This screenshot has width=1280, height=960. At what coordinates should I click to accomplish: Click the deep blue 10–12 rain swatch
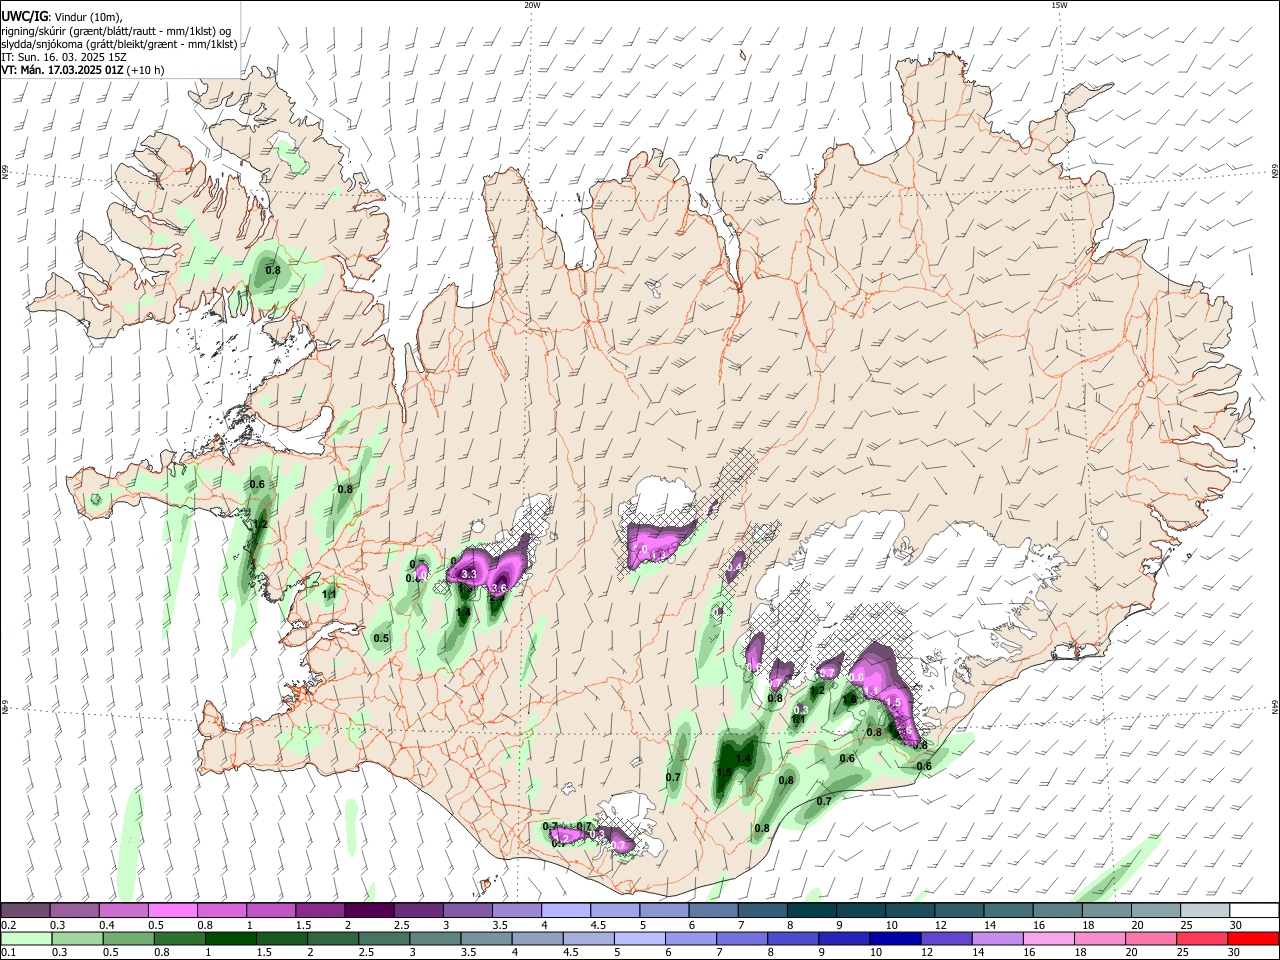896,938
